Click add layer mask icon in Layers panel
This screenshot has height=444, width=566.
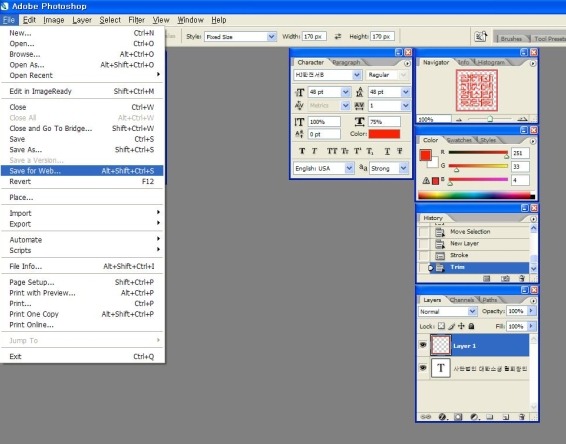click(458, 417)
